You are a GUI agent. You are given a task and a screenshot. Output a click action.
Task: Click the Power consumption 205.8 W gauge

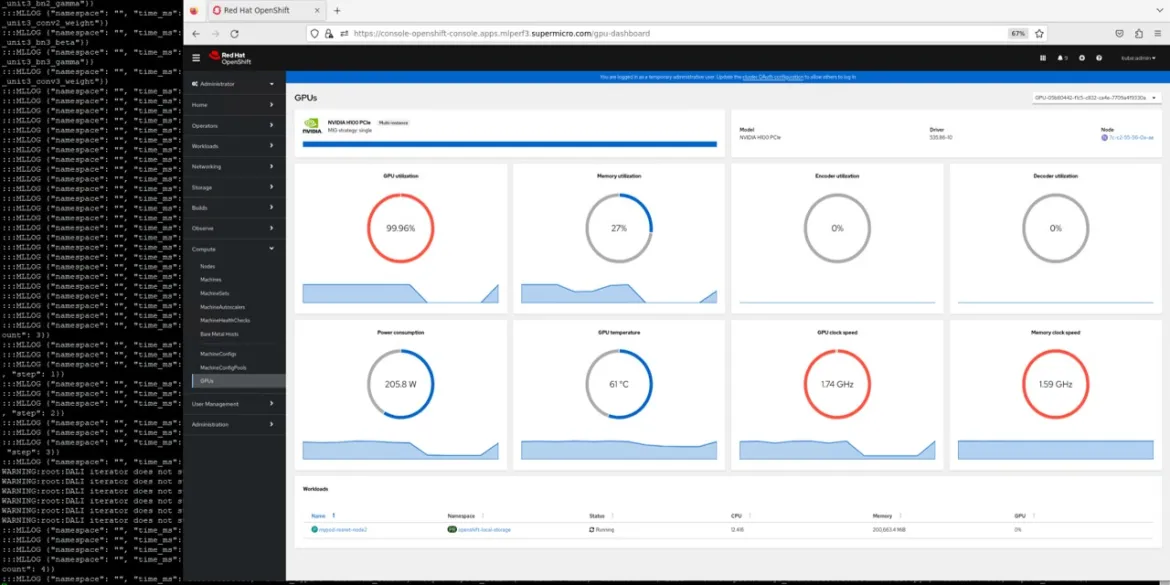[x=401, y=384]
